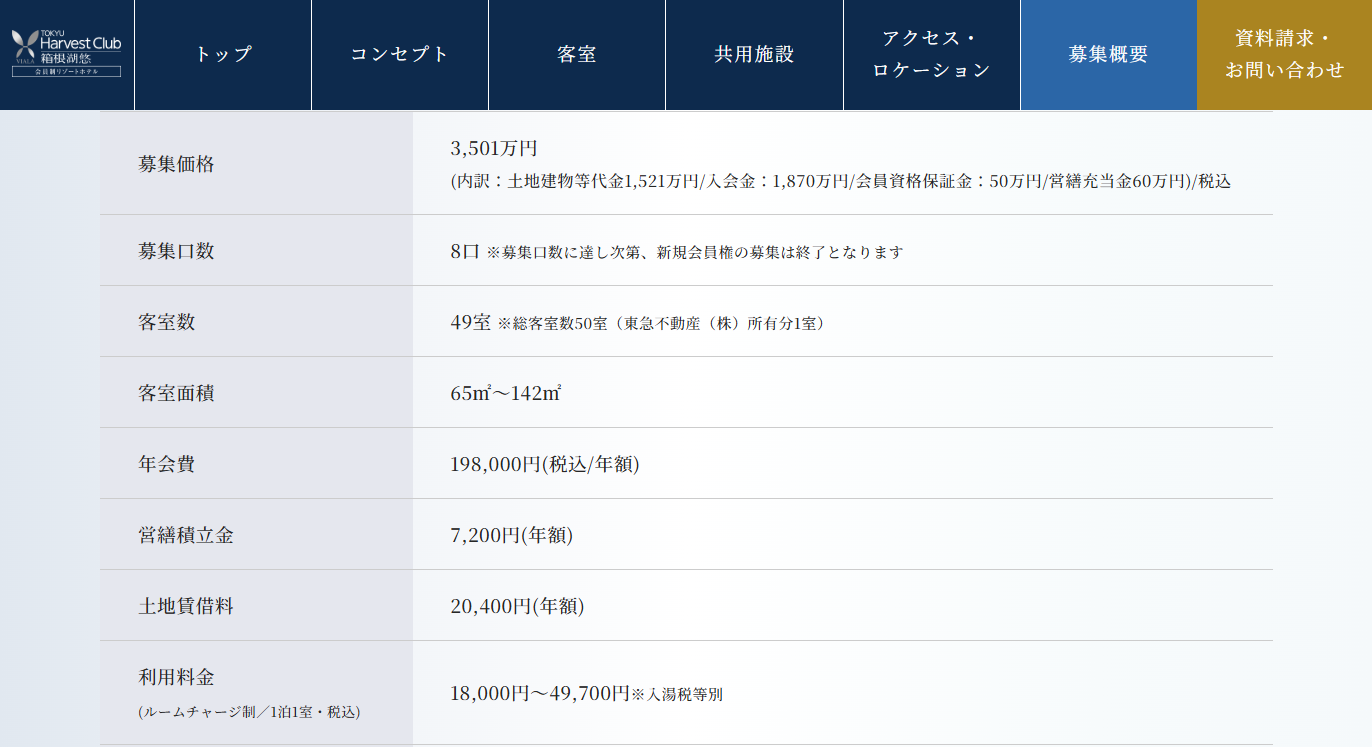Viewport: 1372px width, 747px height.
Task: Click the 募集口数 row label
Action: pos(176,251)
